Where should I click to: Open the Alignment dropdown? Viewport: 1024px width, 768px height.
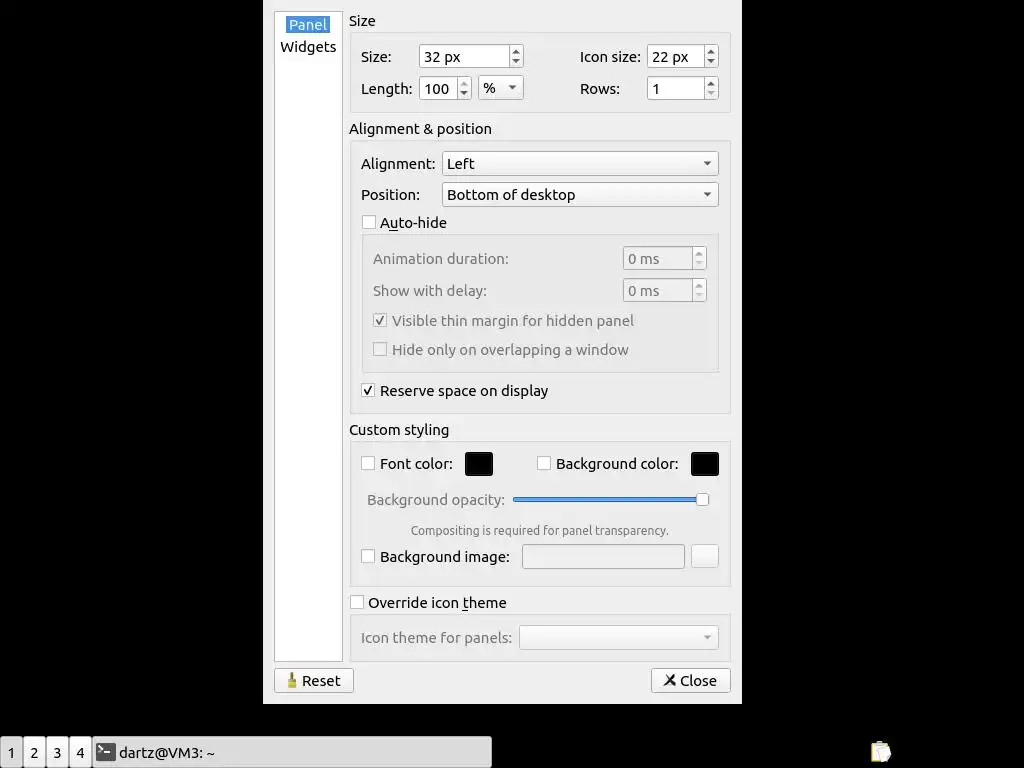[x=580, y=164]
